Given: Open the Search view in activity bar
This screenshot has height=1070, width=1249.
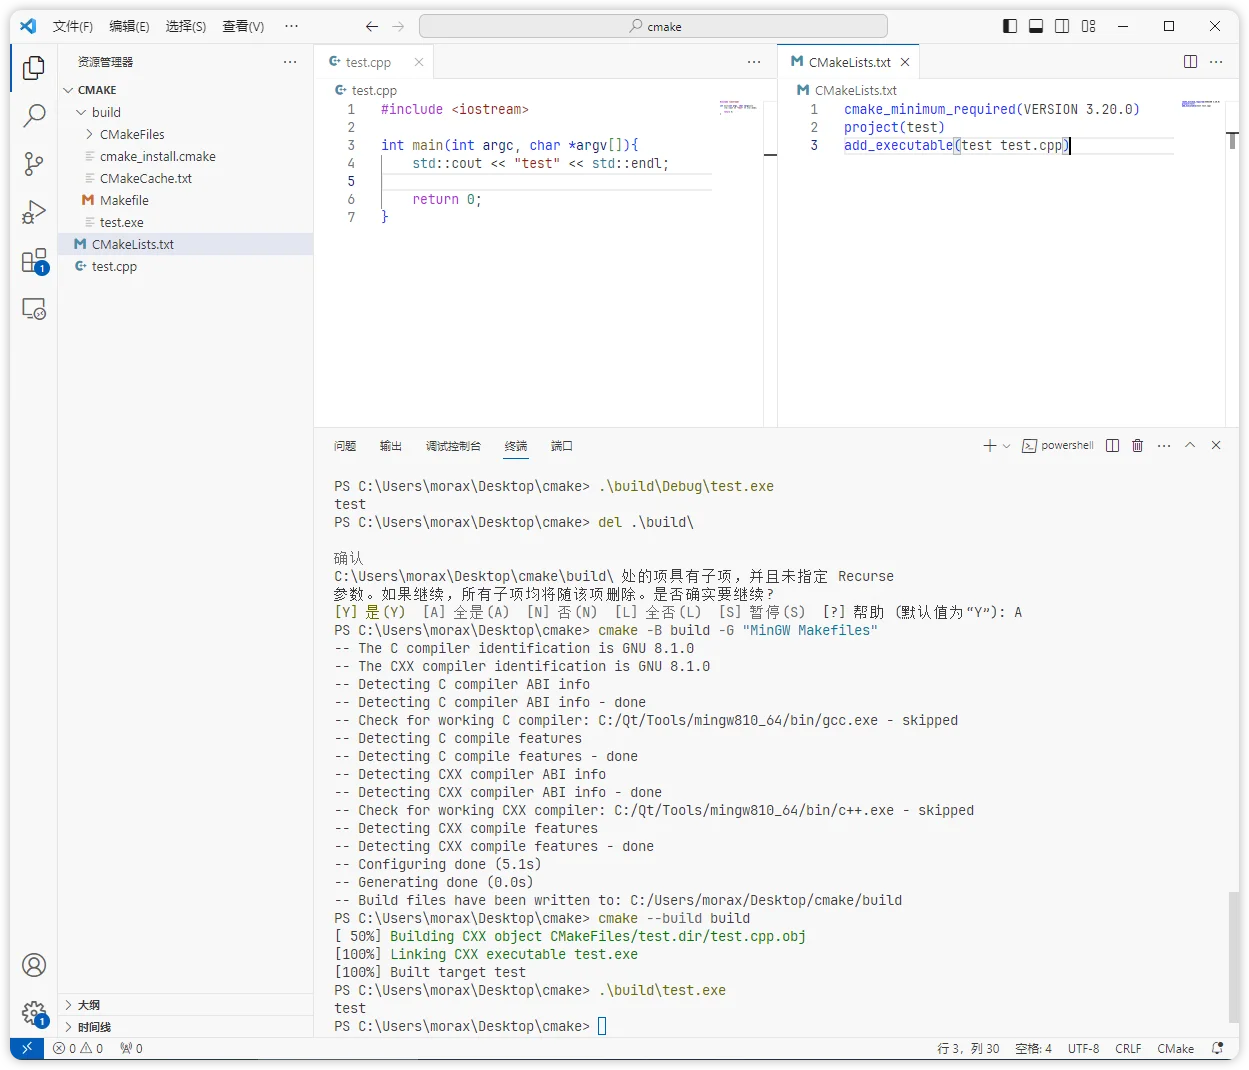Looking at the screenshot, I should (x=34, y=116).
